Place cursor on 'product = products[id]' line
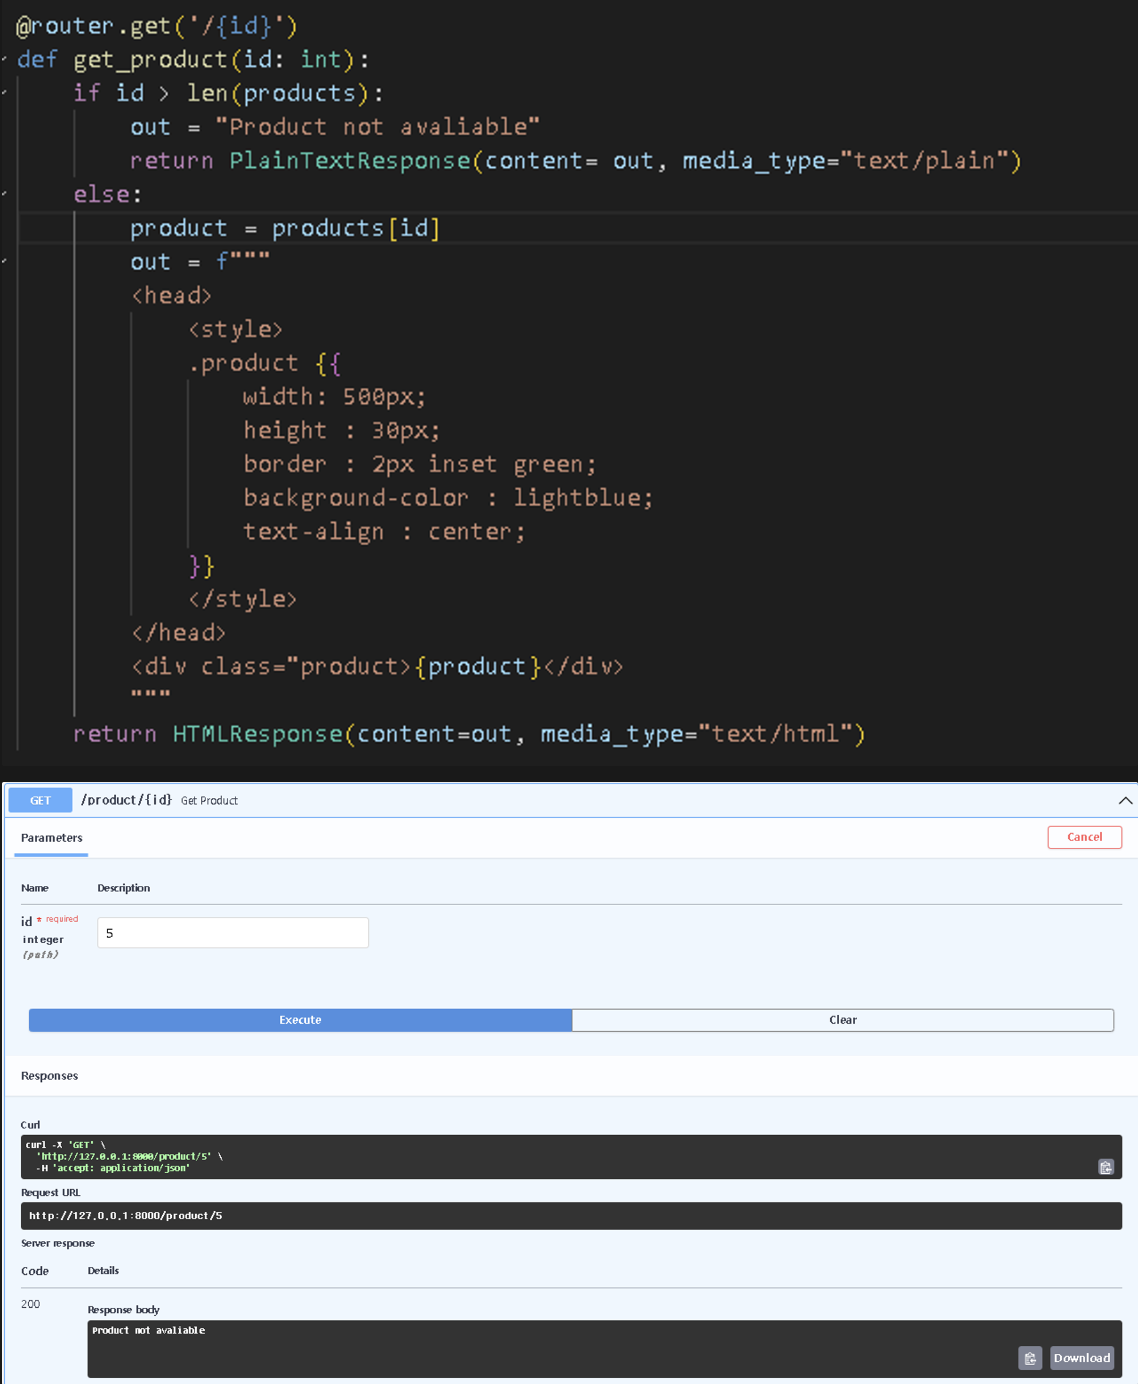The width and height of the screenshot is (1138, 1384). pos(285,228)
